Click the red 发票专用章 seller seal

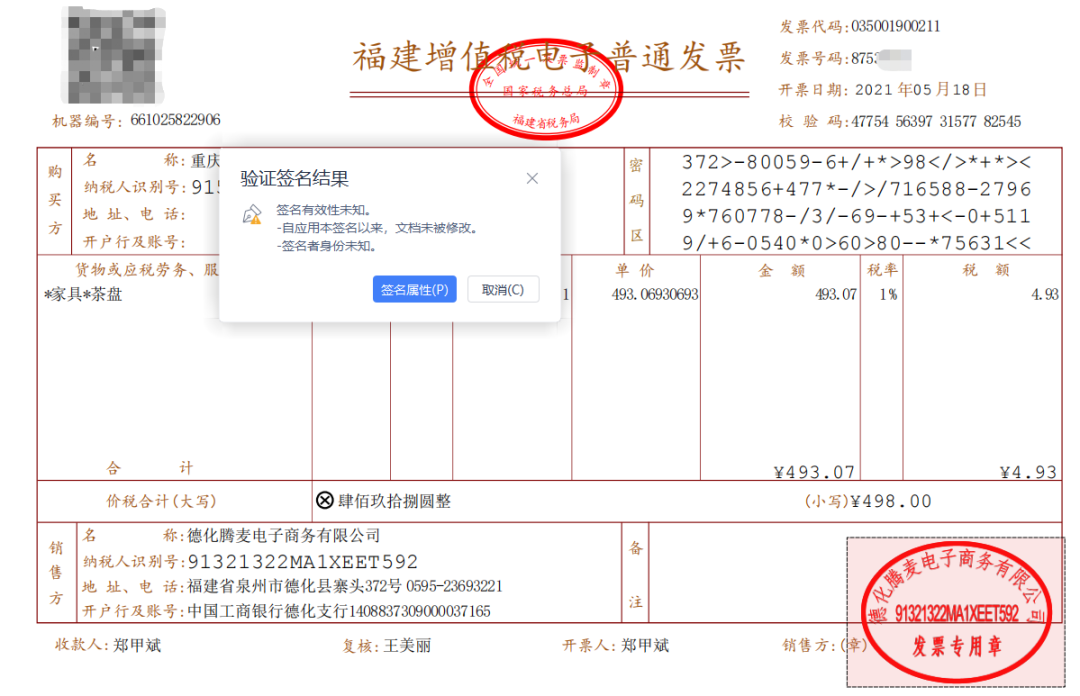[x=956, y=612]
